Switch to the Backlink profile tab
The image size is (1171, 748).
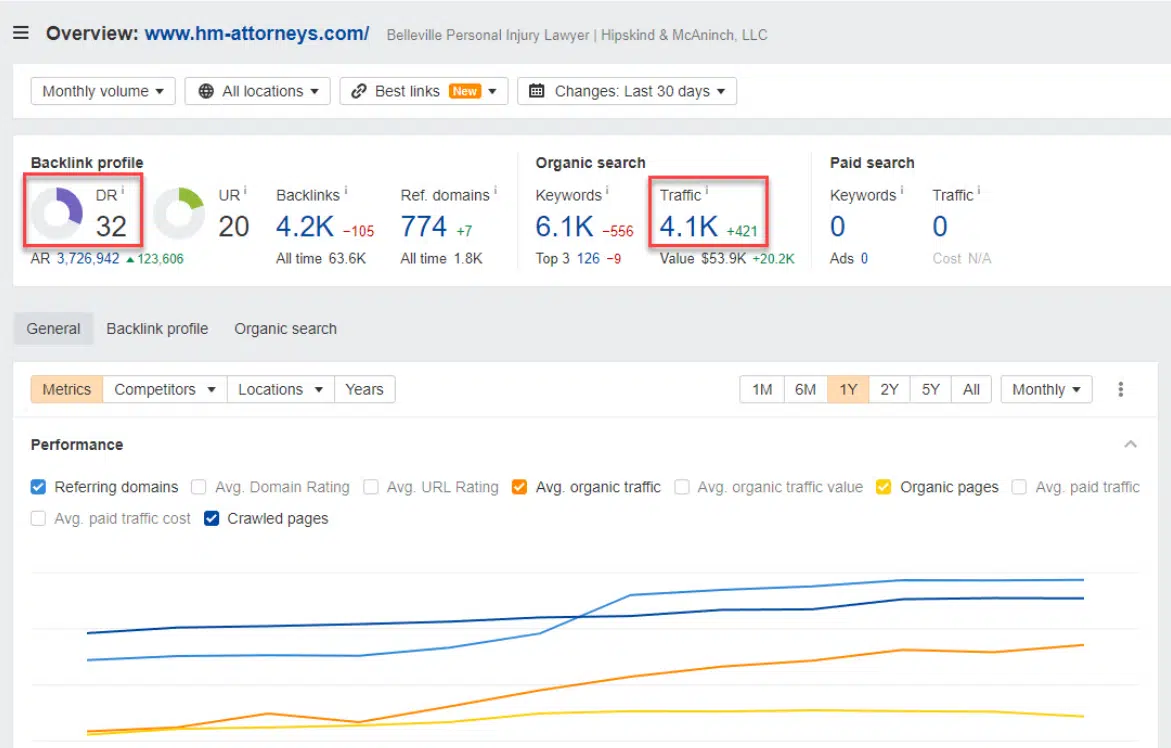pos(157,329)
